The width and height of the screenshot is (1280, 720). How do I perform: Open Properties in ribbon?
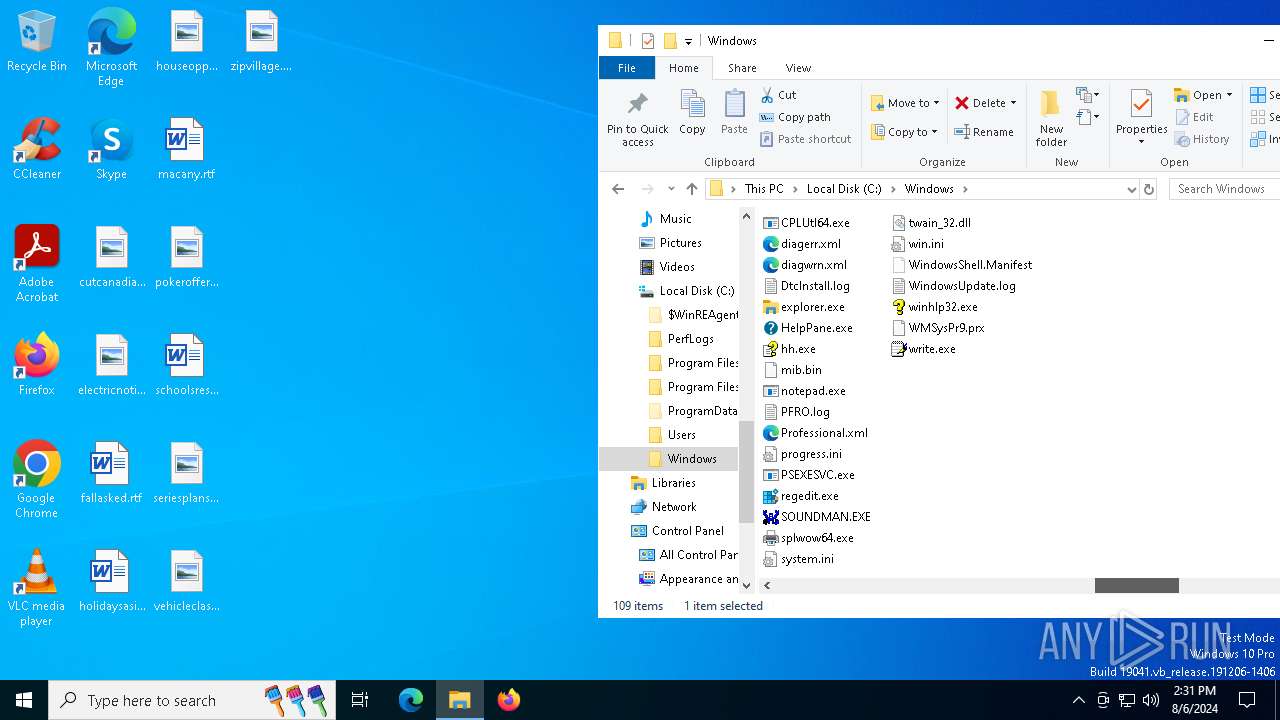(x=1141, y=117)
